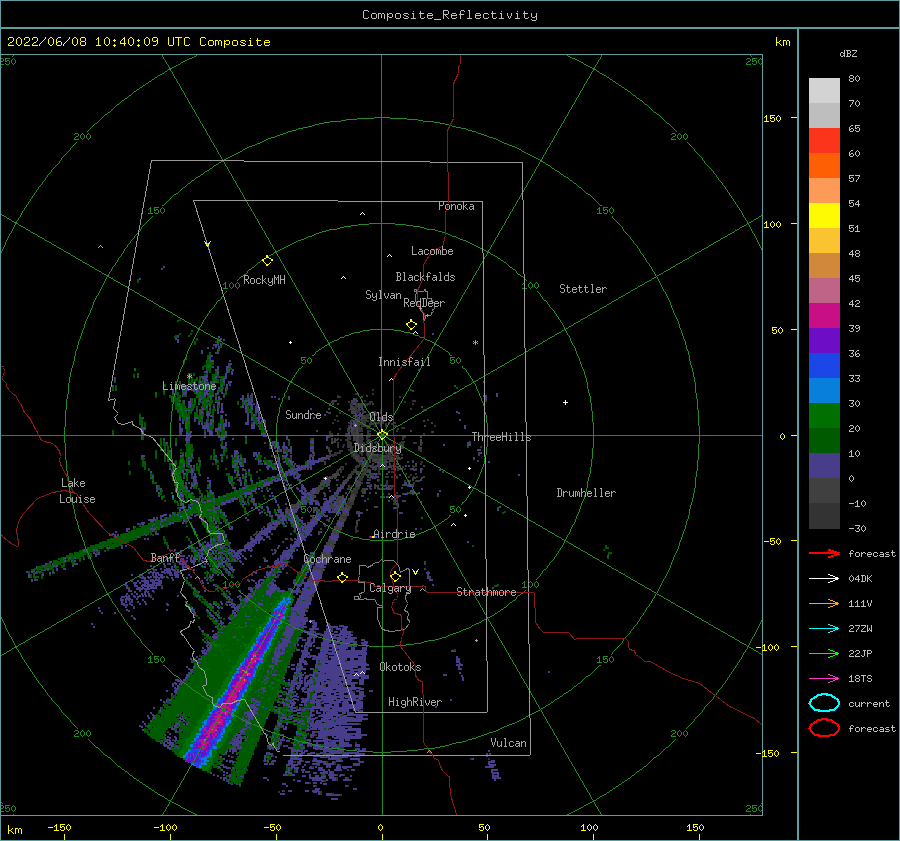The height and width of the screenshot is (841, 900).
Task: Click the Cochrane label
Action: tap(327, 559)
